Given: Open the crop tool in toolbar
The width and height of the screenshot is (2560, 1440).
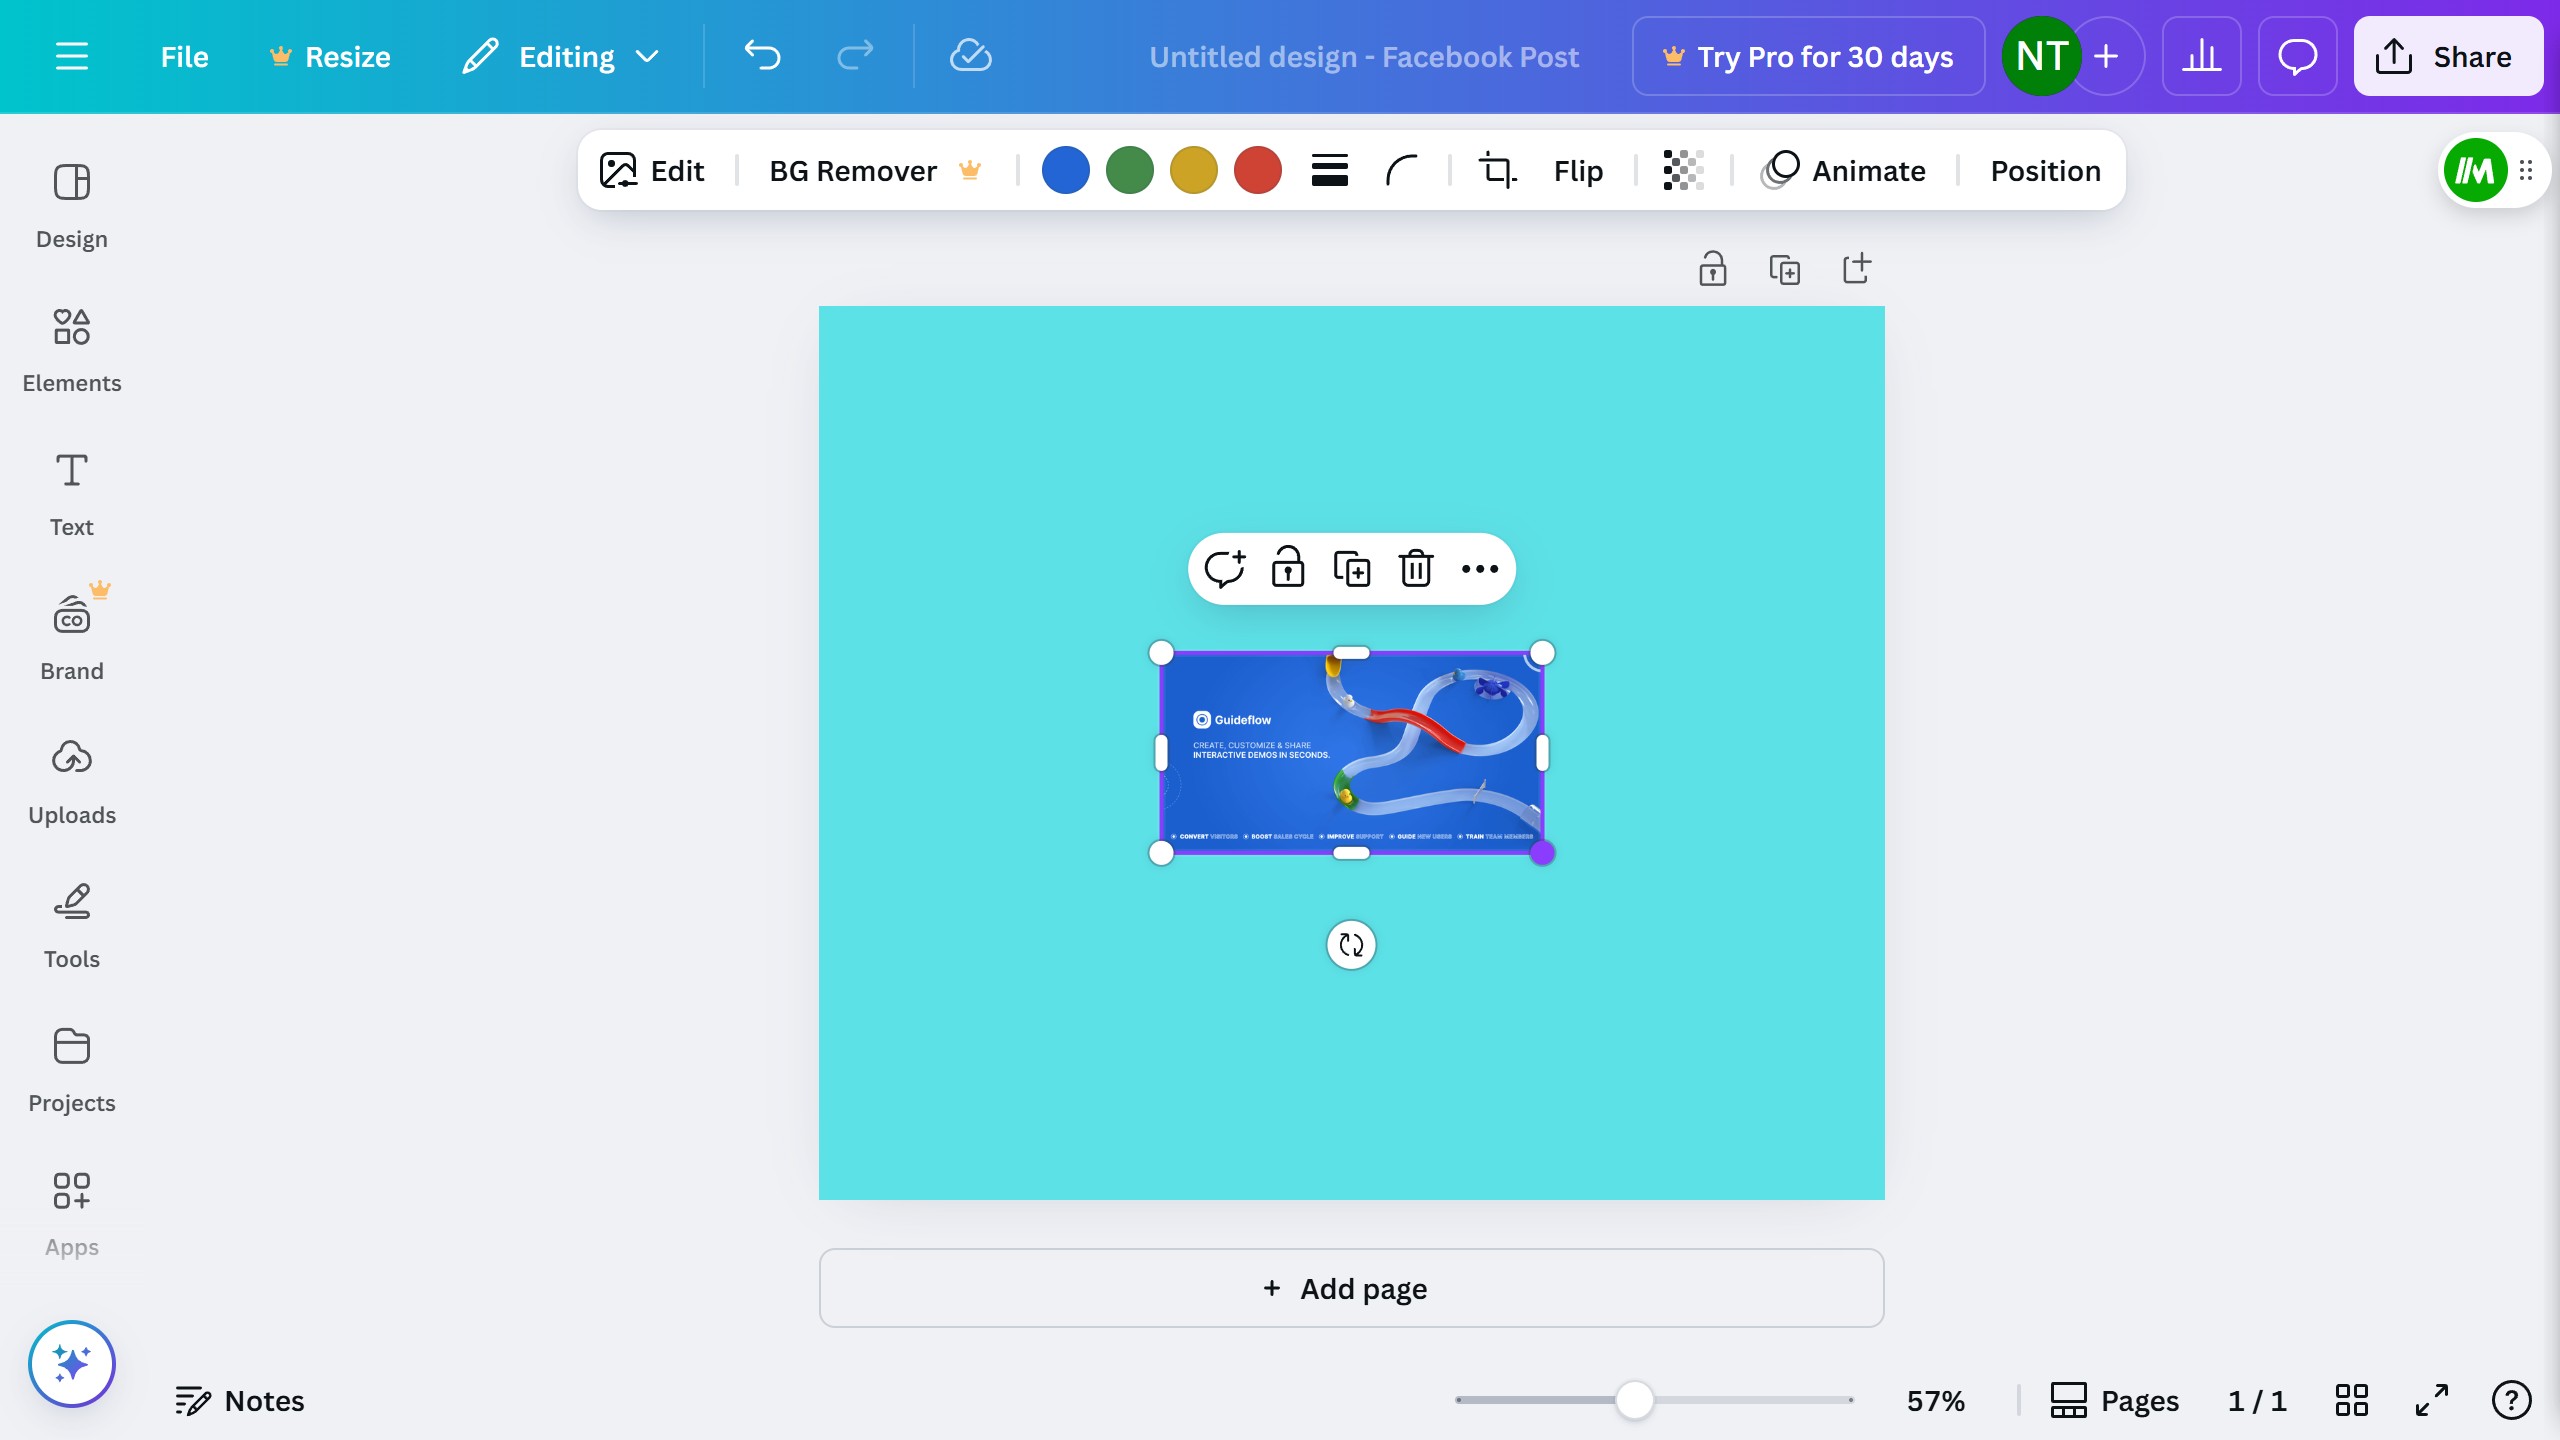Looking at the screenshot, I should 1497,171.
